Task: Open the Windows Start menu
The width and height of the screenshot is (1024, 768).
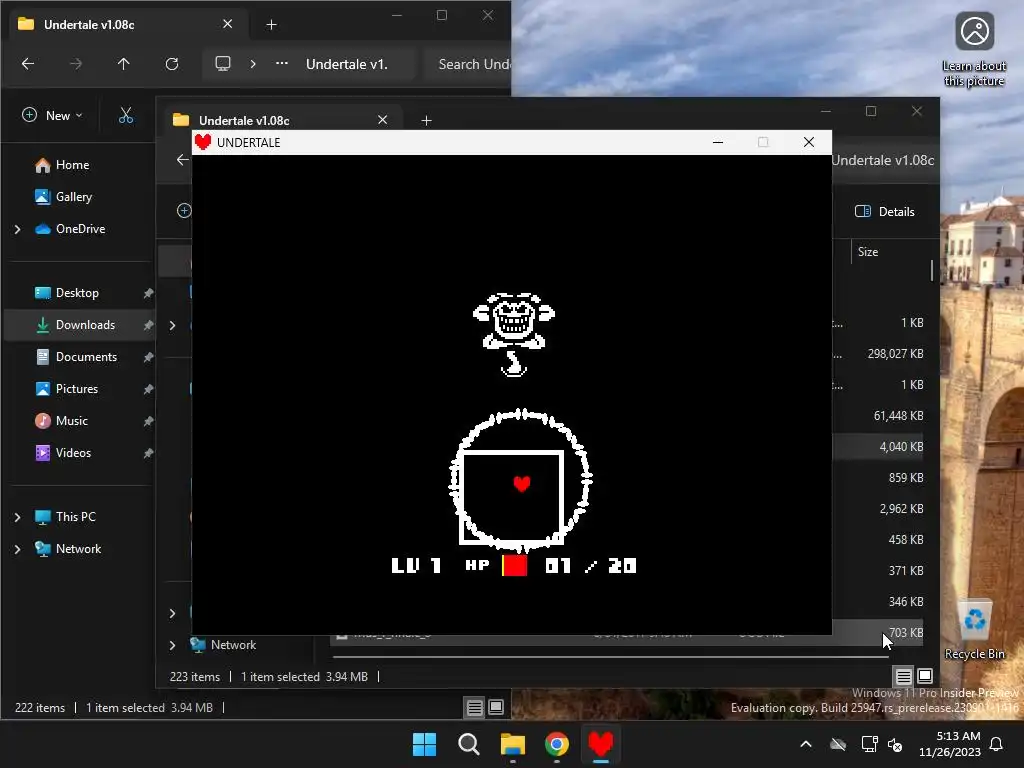Action: pyautogui.click(x=424, y=744)
